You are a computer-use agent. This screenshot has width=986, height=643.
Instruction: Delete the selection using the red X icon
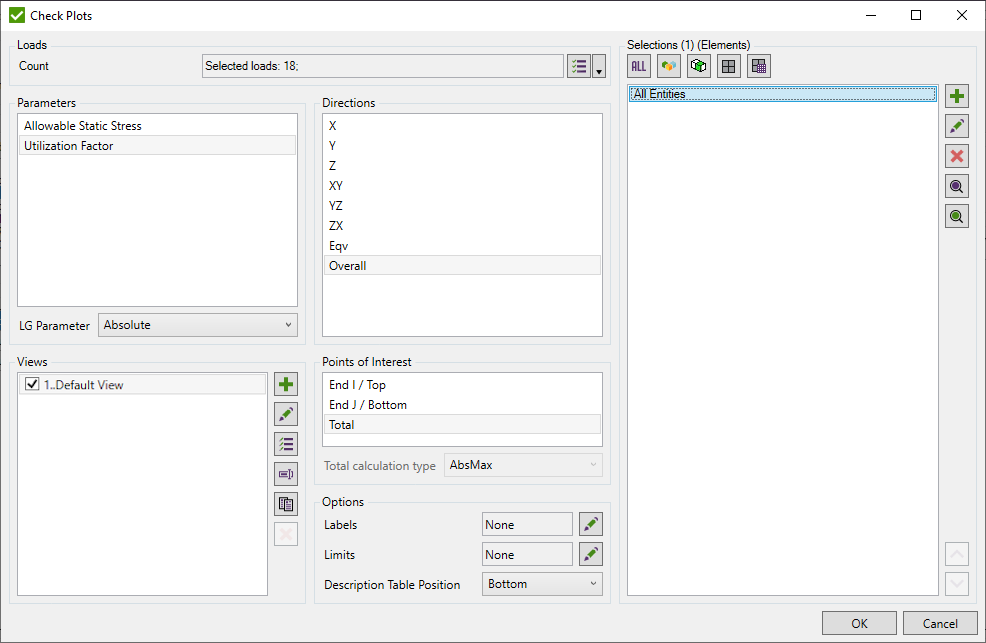pyautogui.click(x=956, y=155)
